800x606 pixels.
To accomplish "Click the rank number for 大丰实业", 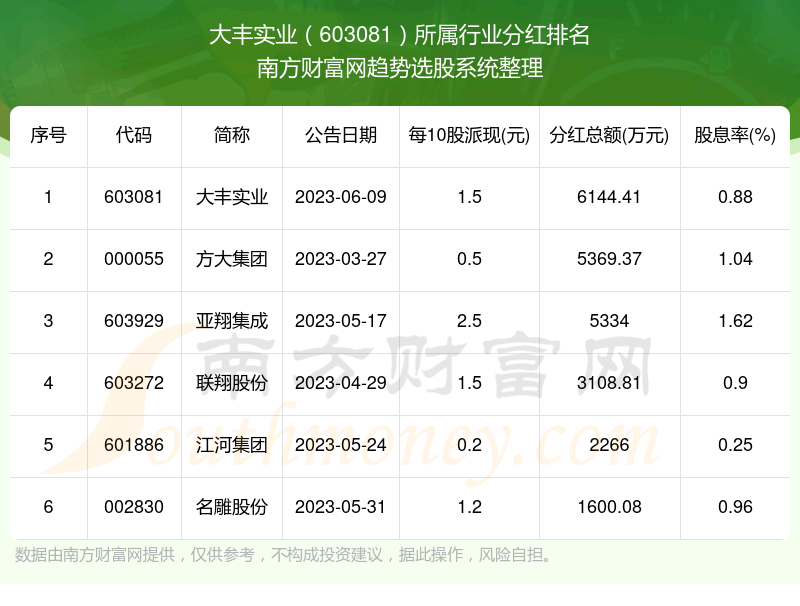I will [48, 197].
